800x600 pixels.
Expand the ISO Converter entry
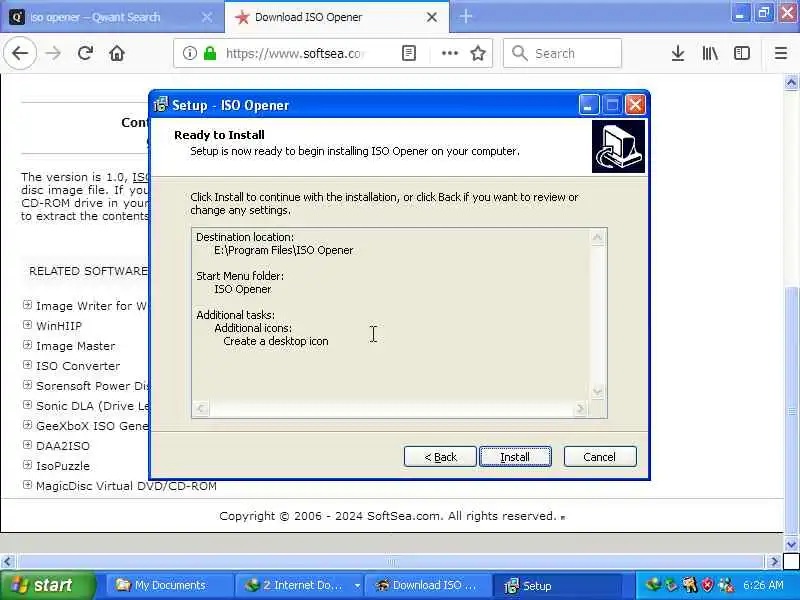(x=28, y=365)
